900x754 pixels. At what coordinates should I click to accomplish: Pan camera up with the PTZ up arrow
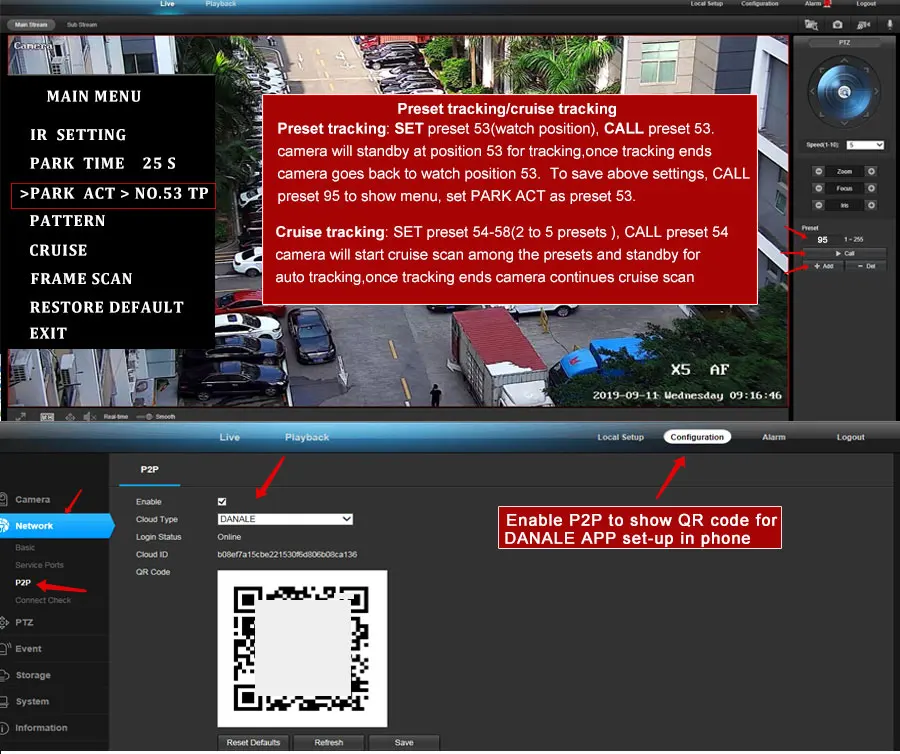point(844,60)
